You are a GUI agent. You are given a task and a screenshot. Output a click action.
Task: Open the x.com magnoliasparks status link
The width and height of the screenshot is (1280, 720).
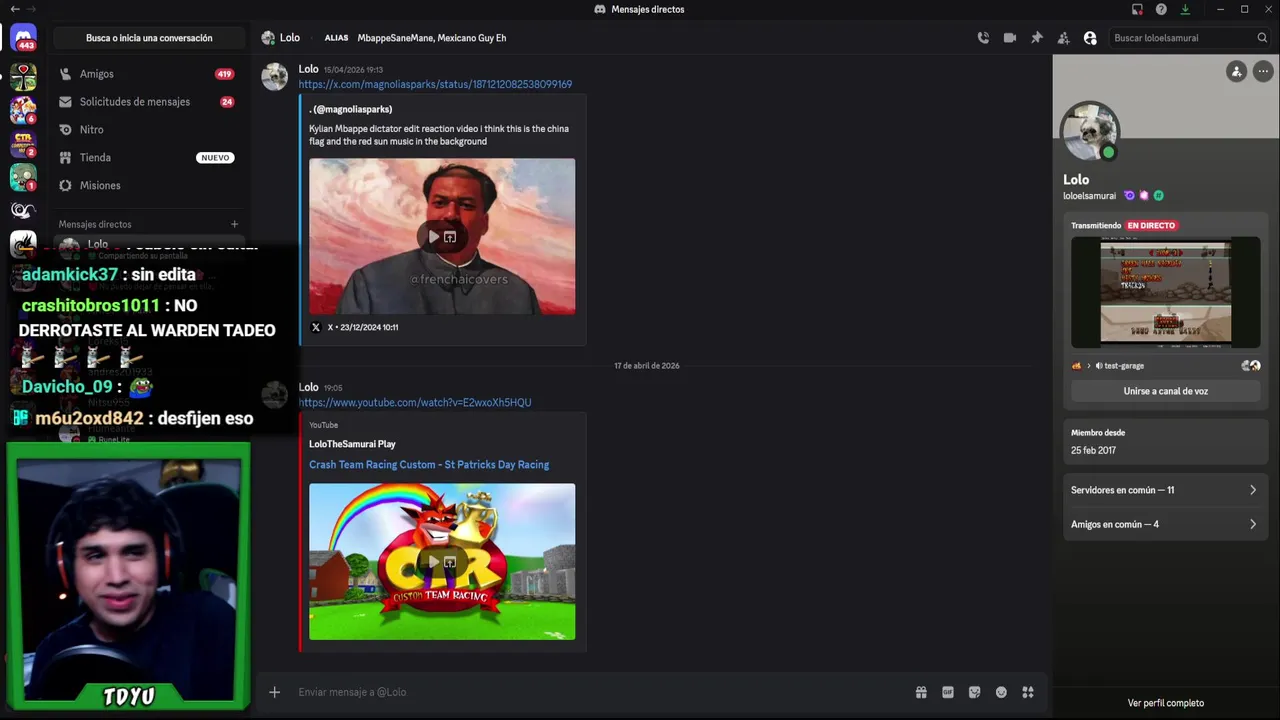(x=435, y=84)
